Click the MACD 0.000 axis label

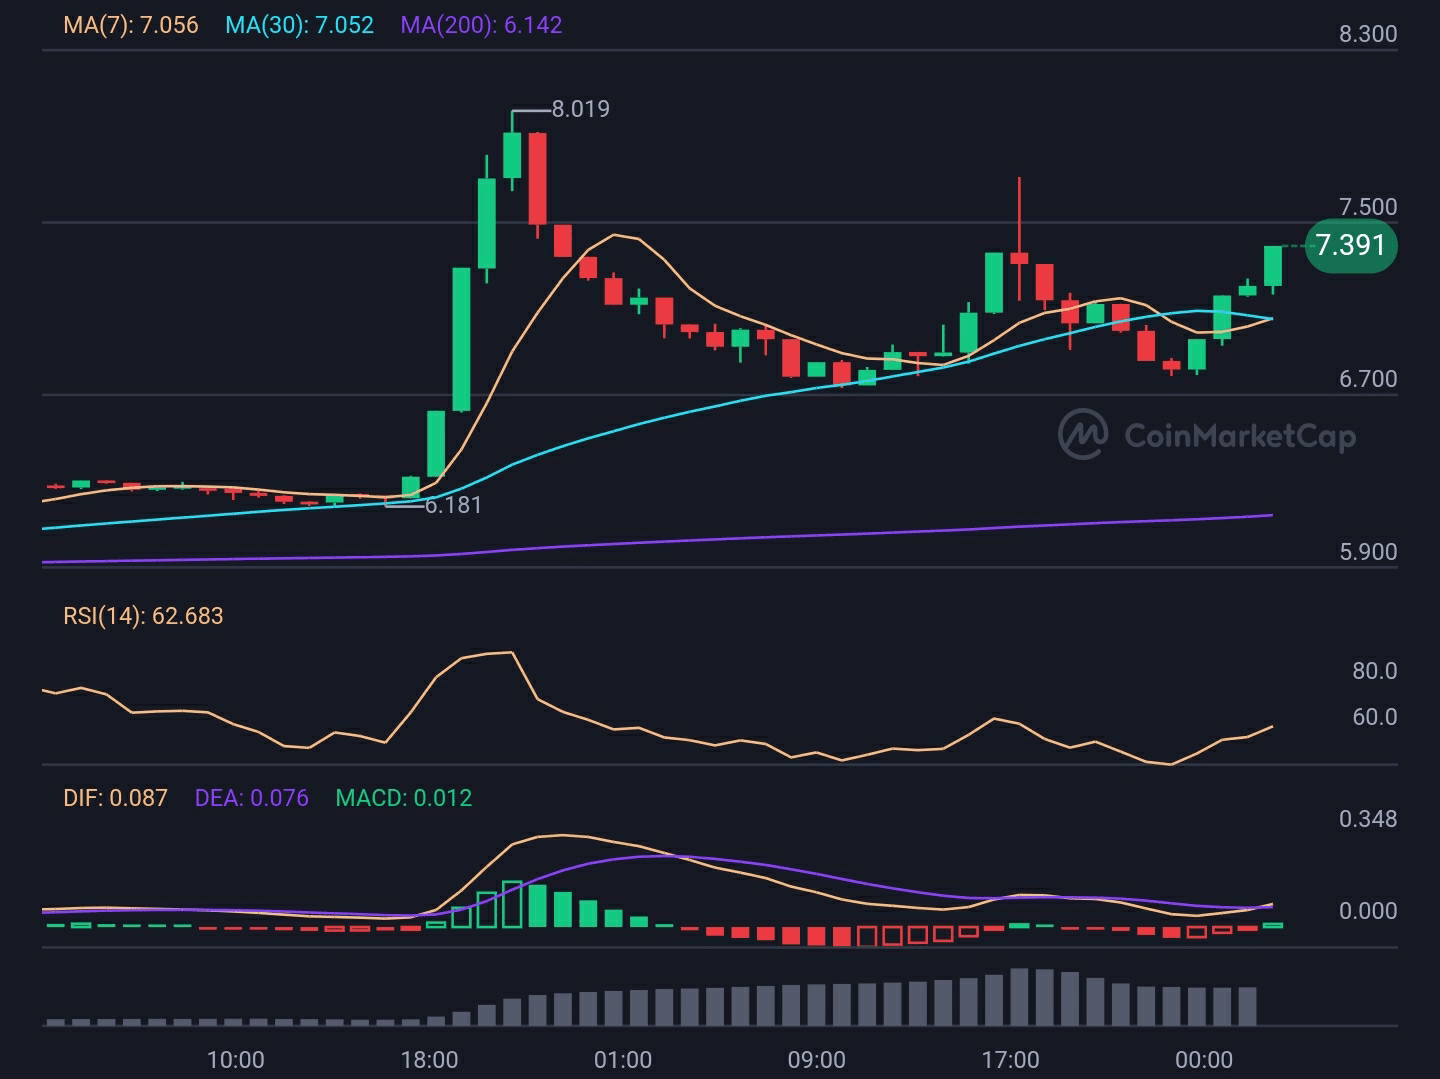[1368, 911]
